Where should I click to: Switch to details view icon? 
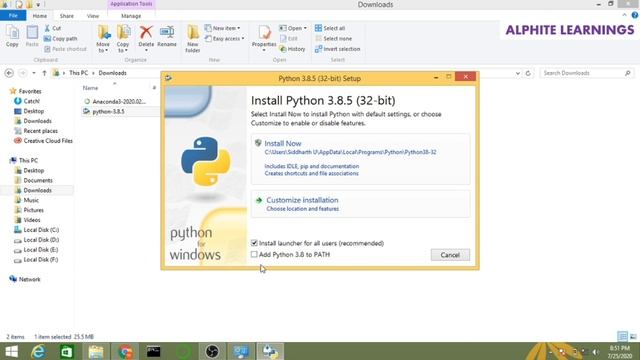pyautogui.click(x=622, y=336)
